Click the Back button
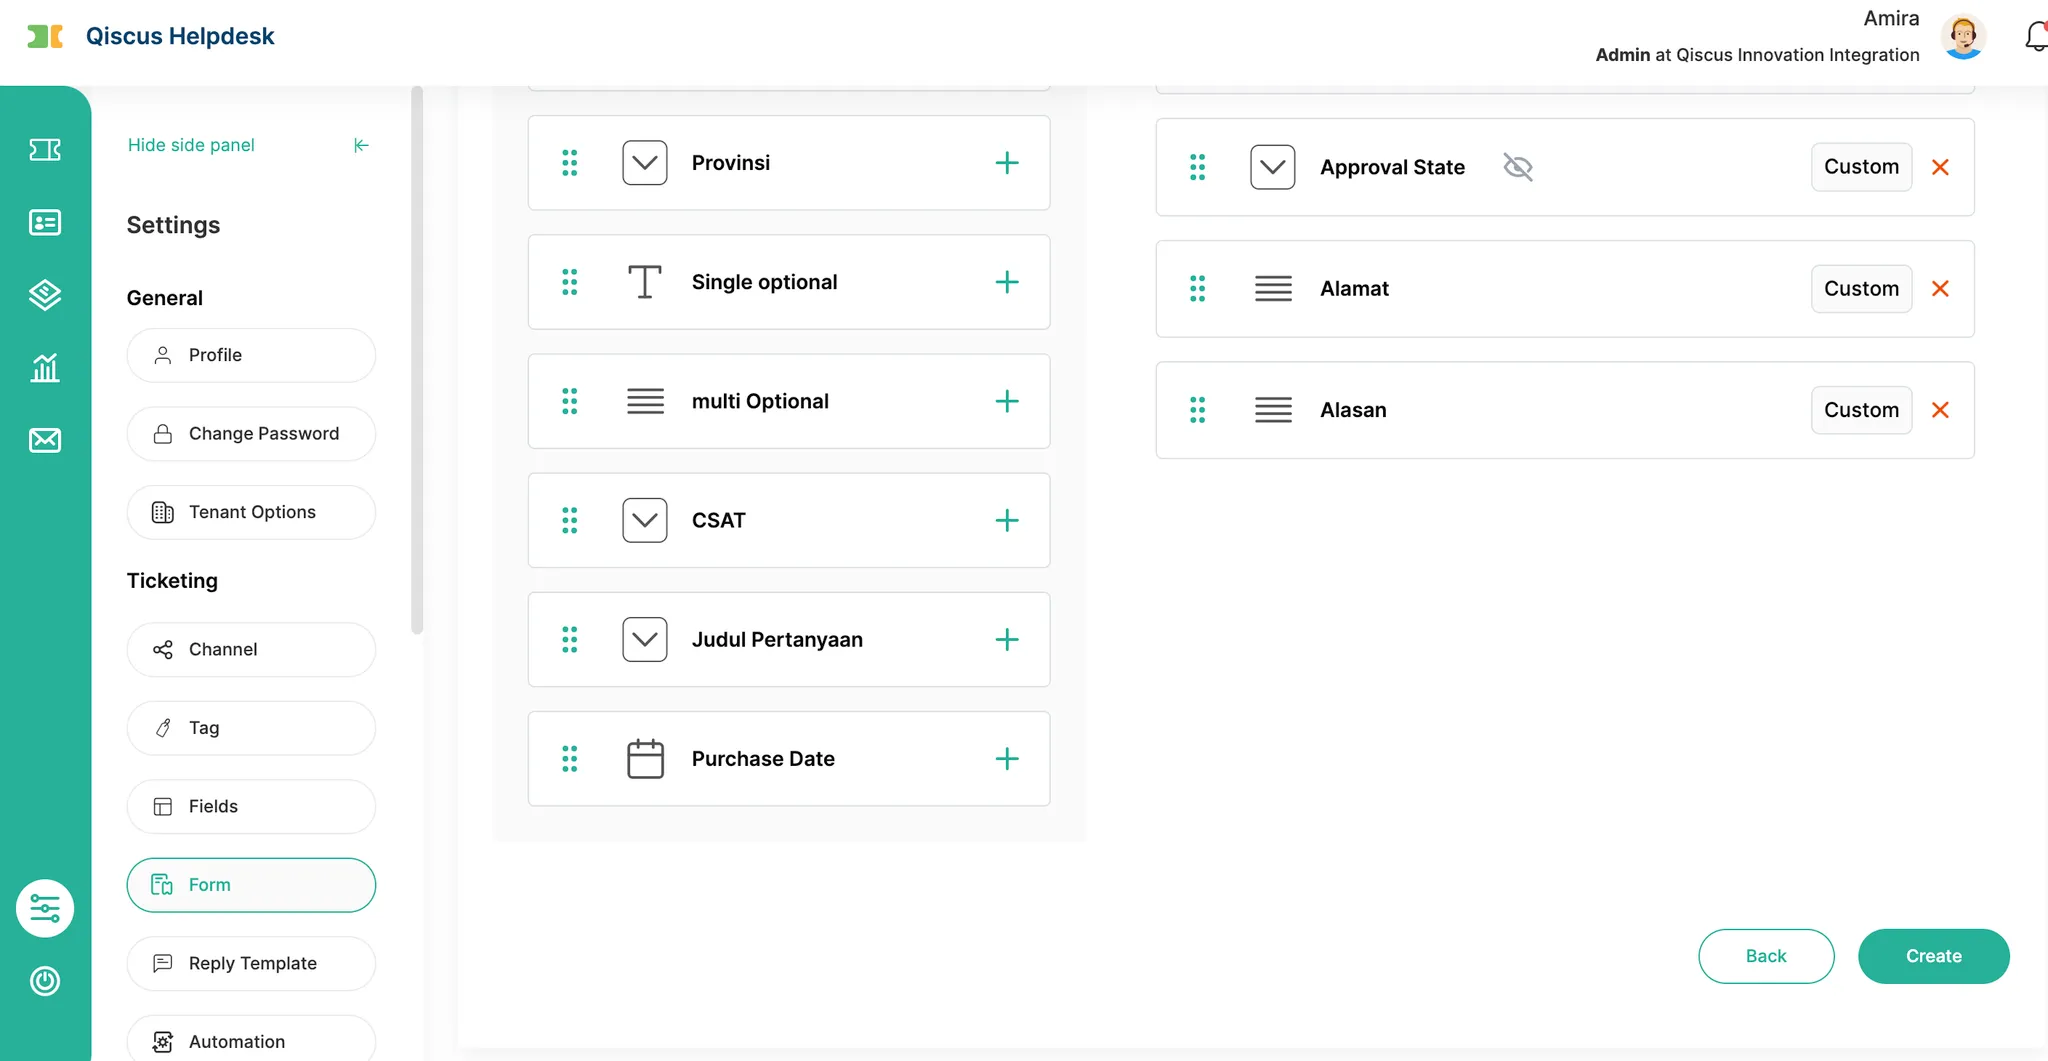This screenshot has width=2048, height=1061. coord(1766,956)
